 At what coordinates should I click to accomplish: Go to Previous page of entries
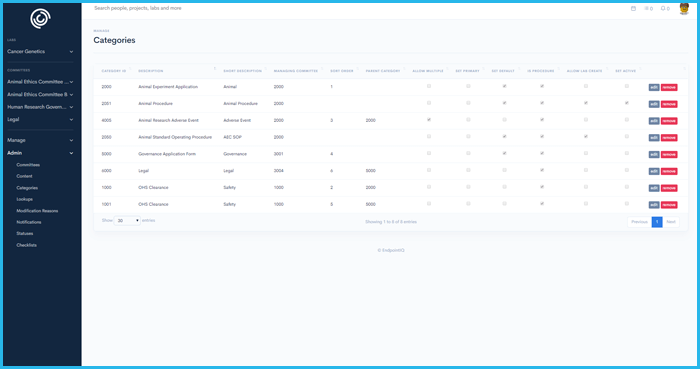pos(639,222)
